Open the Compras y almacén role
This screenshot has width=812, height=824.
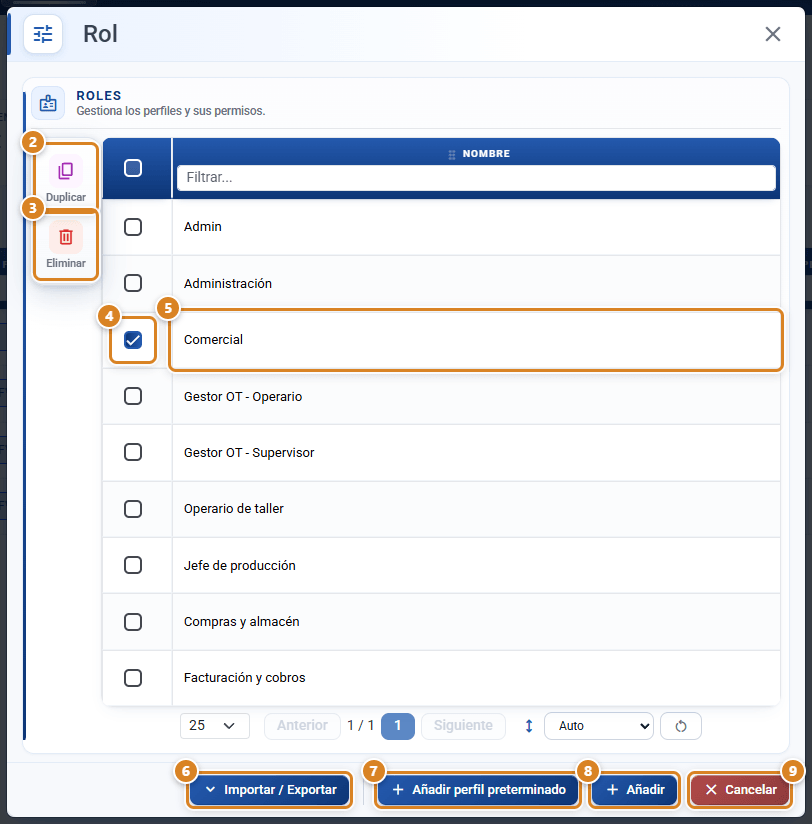pyautogui.click(x=476, y=622)
